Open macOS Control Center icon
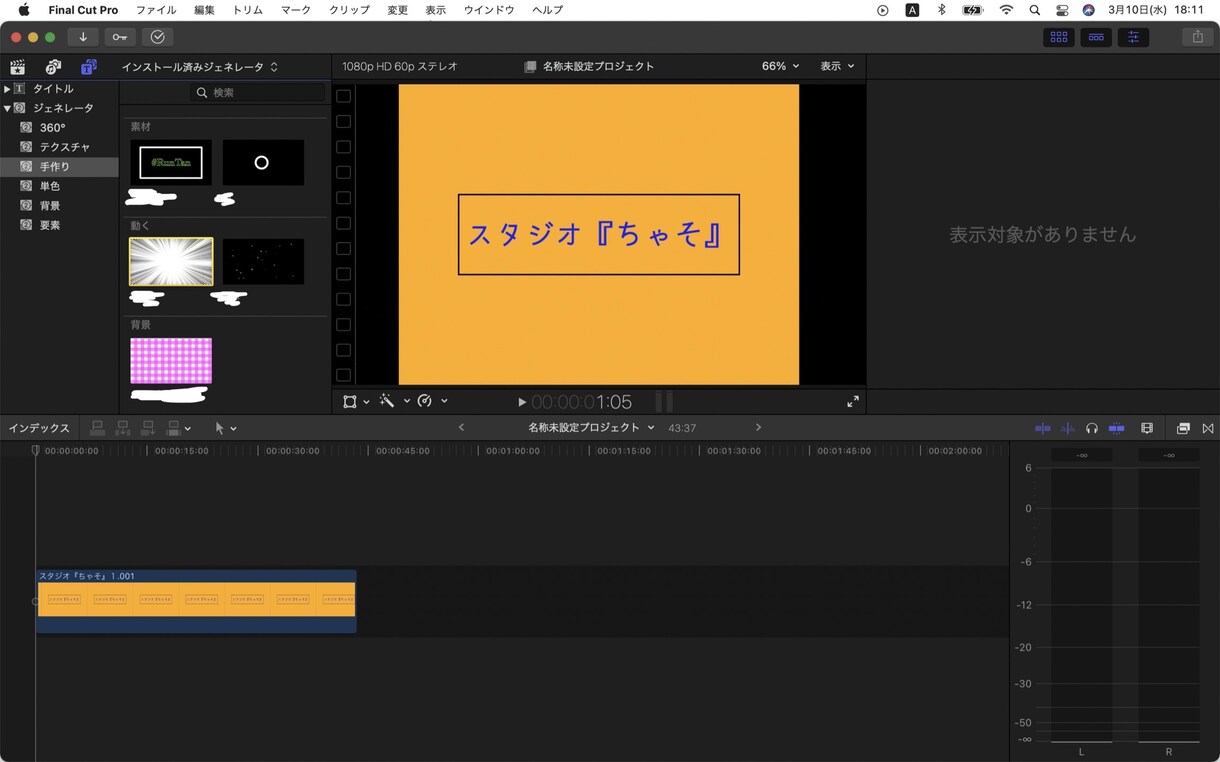1220x762 pixels. pos(1062,10)
